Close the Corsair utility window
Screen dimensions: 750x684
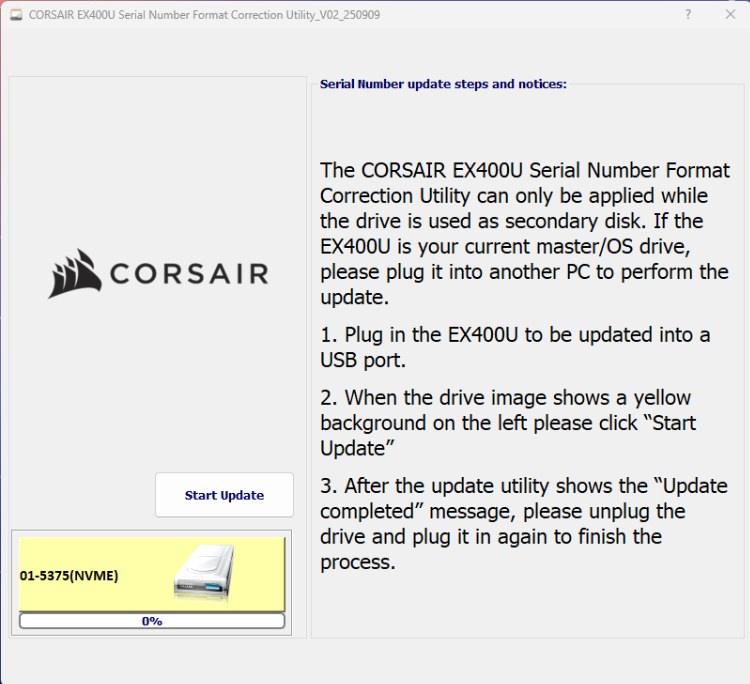click(x=730, y=15)
